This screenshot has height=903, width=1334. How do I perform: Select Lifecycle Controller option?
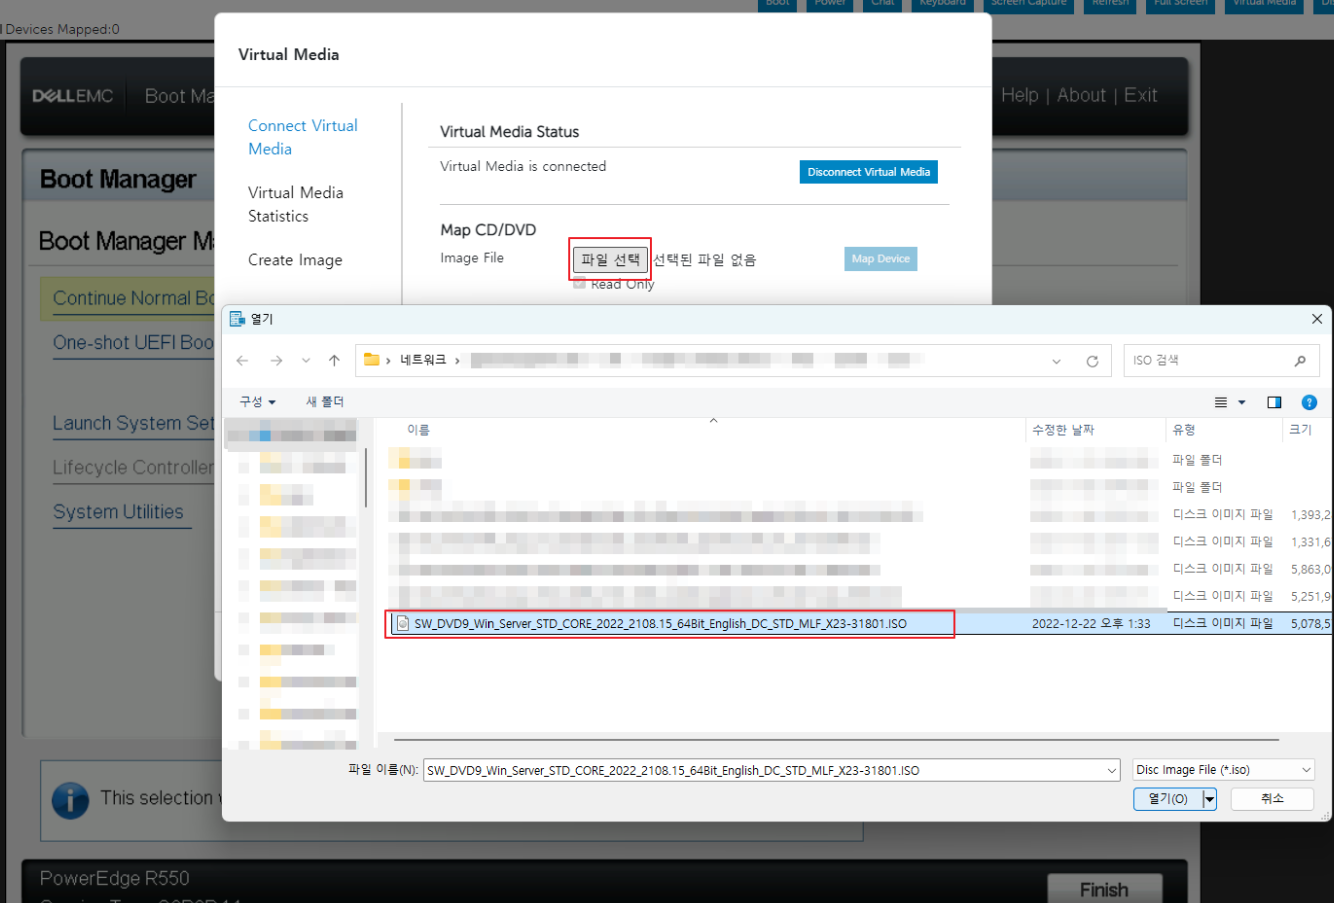tap(133, 467)
